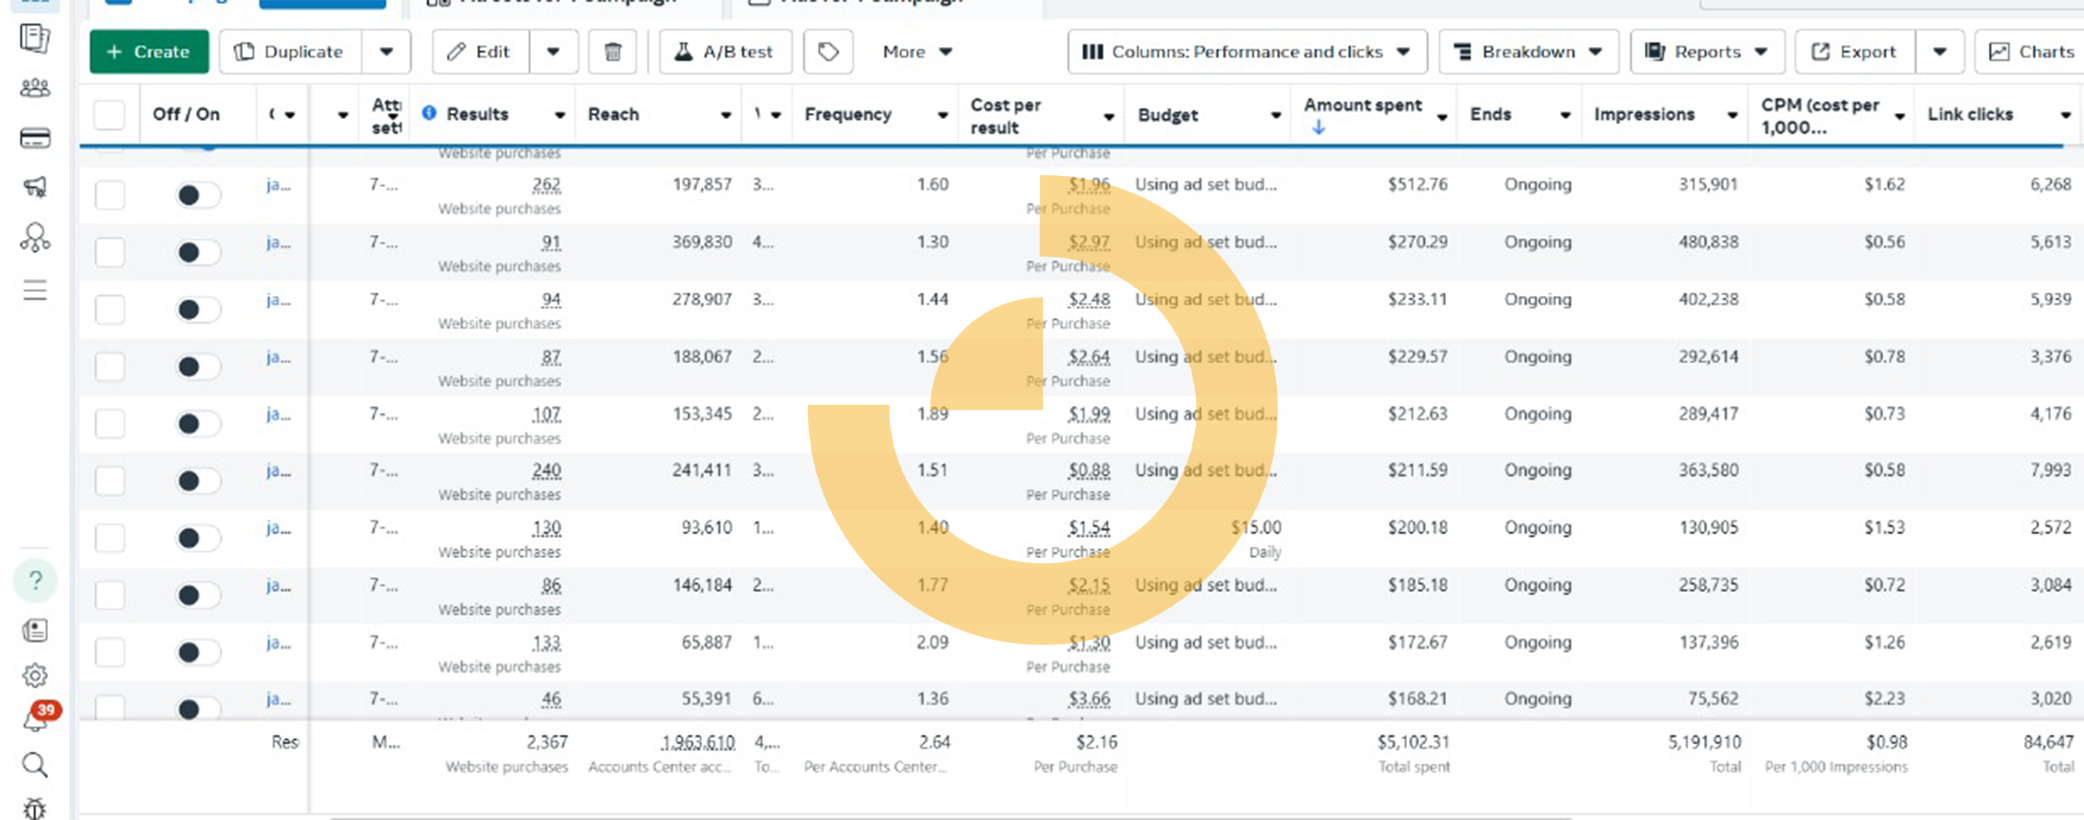
Task: Select checkbox for the $229.57 row
Action: 109,366
